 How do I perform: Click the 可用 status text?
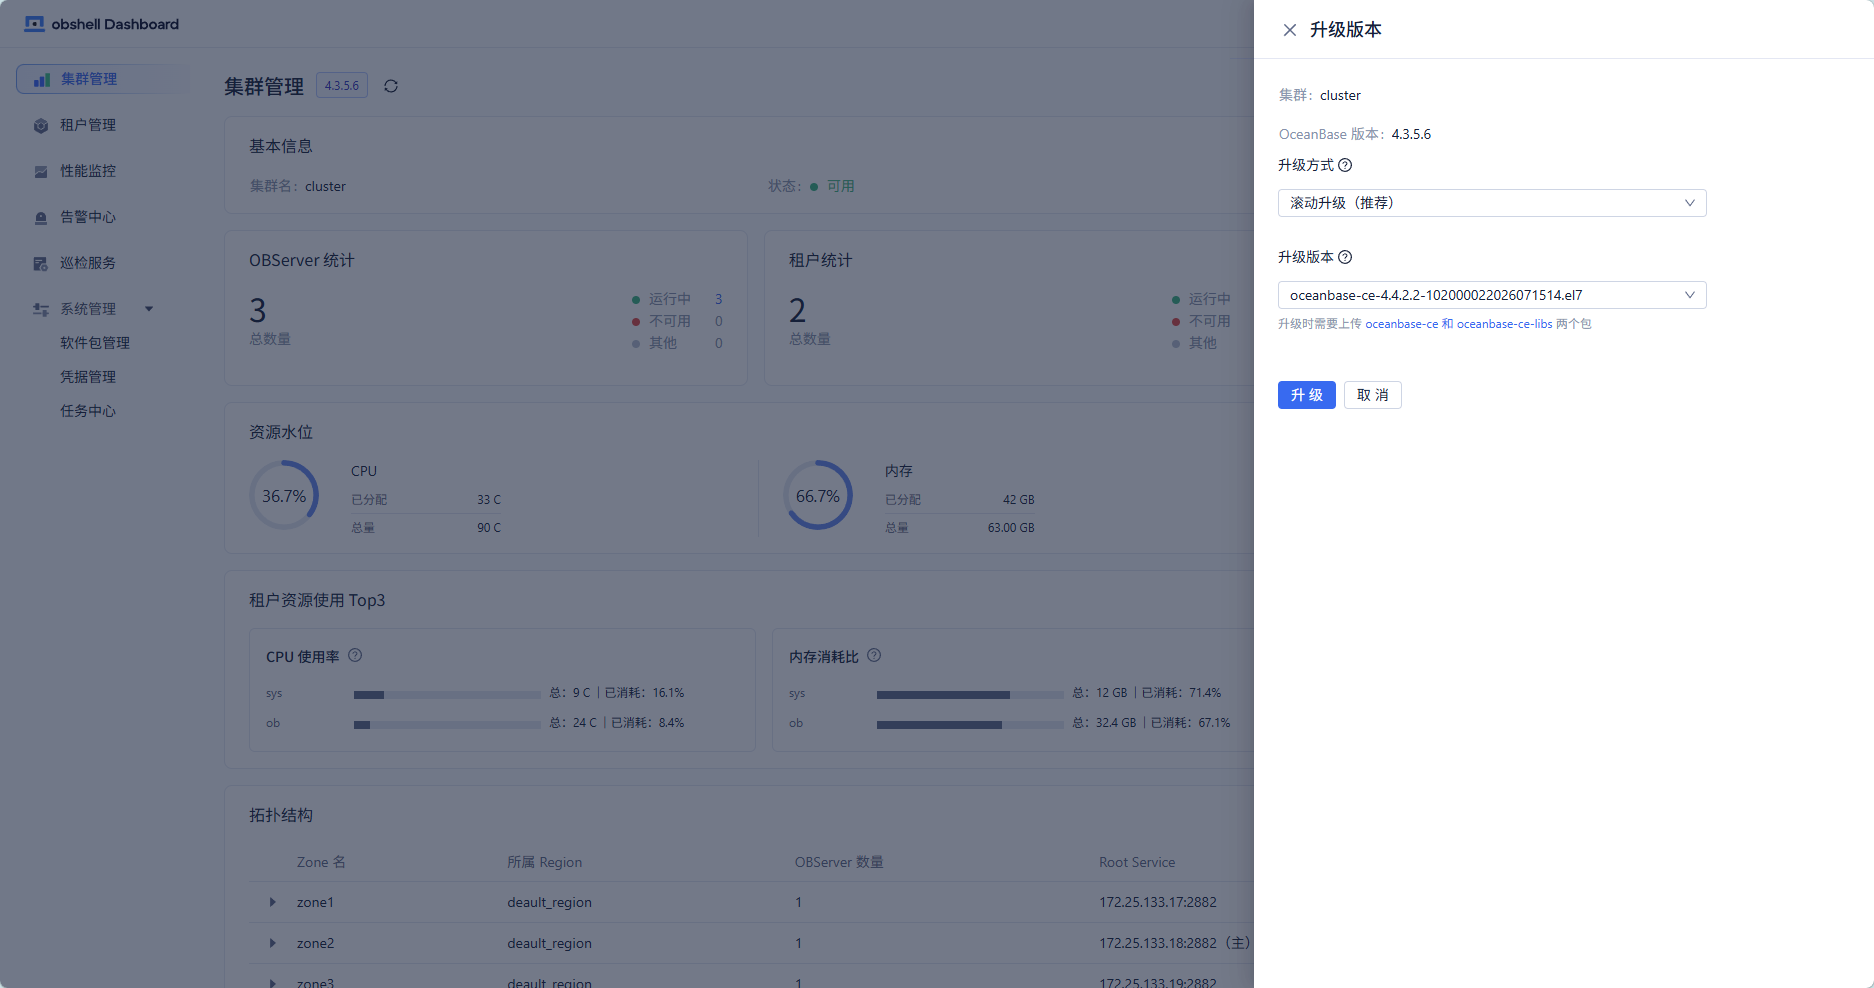coord(841,186)
